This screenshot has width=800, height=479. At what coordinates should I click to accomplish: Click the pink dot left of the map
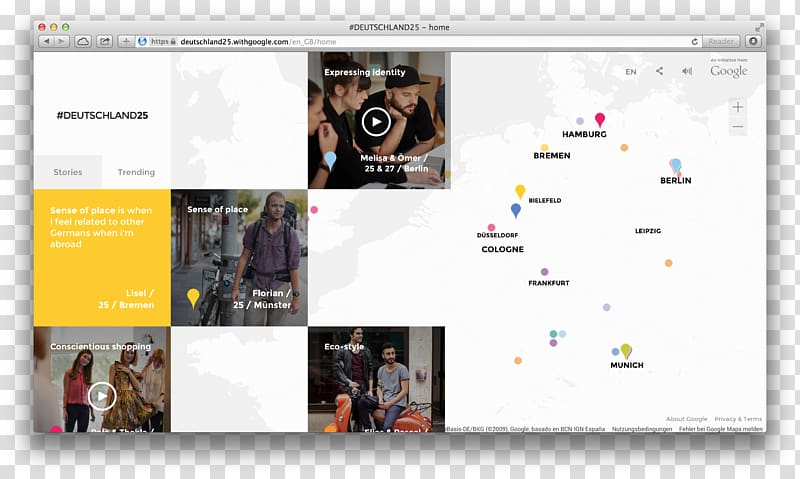click(x=314, y=210)
